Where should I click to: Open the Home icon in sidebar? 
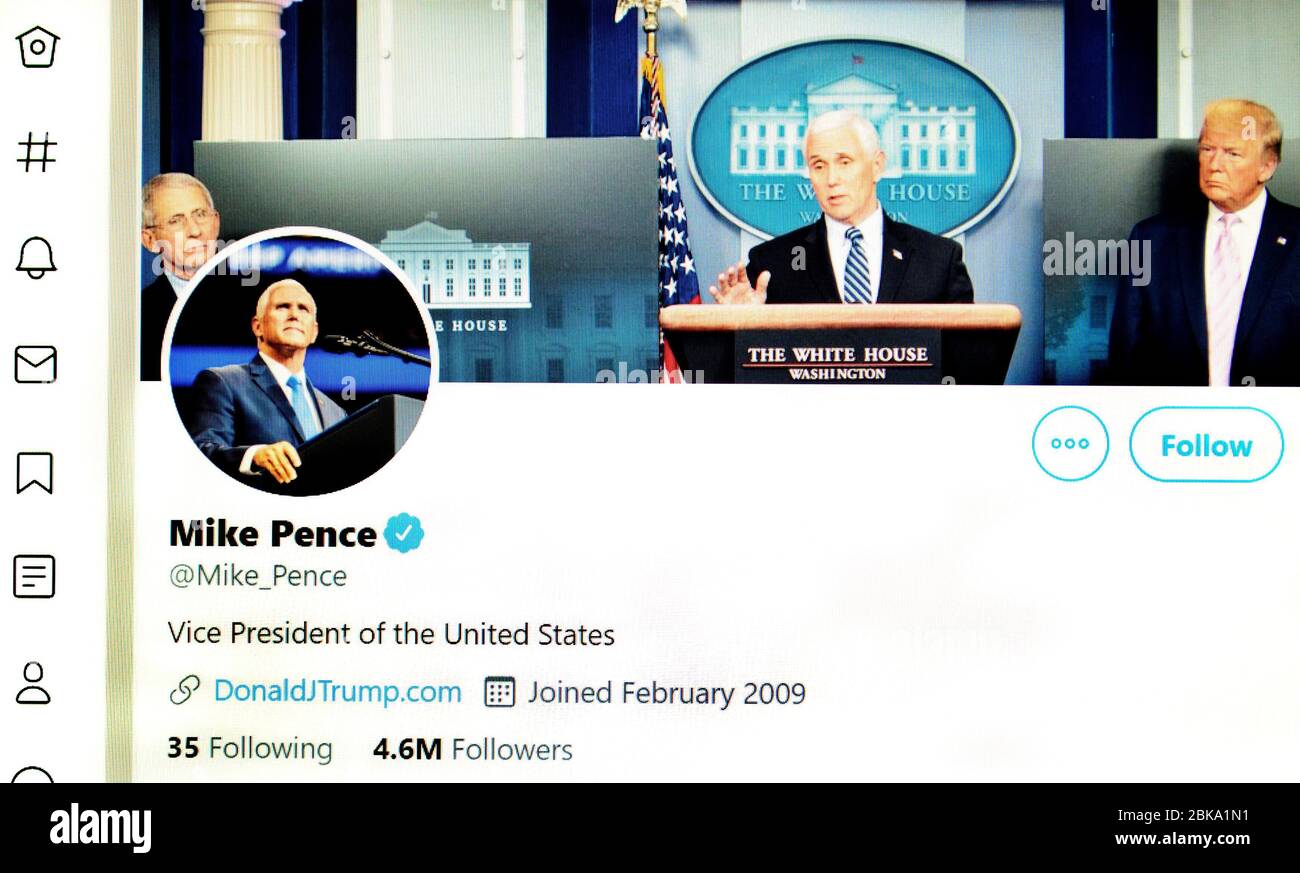(37, 47)
